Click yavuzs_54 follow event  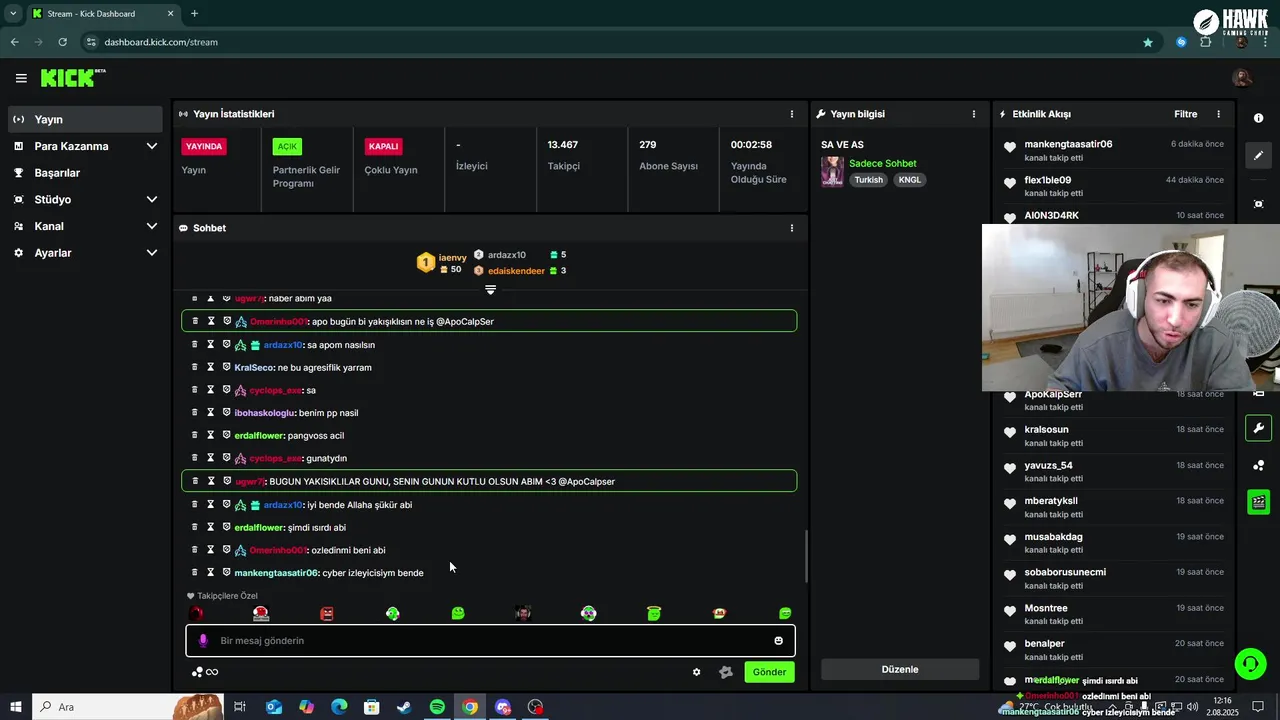point(1113,471)
